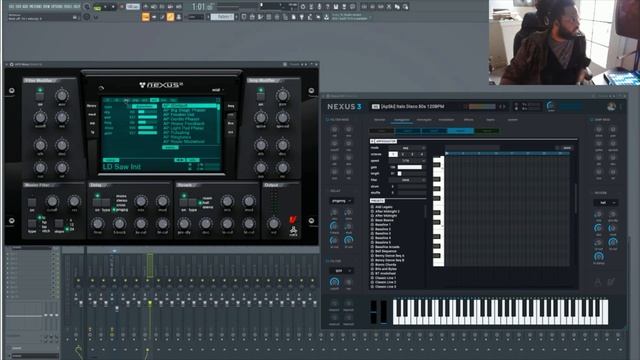Open hall reverb type dropdown in Nexus 3
The height and width of the screenshot is (360, 640).
pyautogui.click(x=605, y=202)
